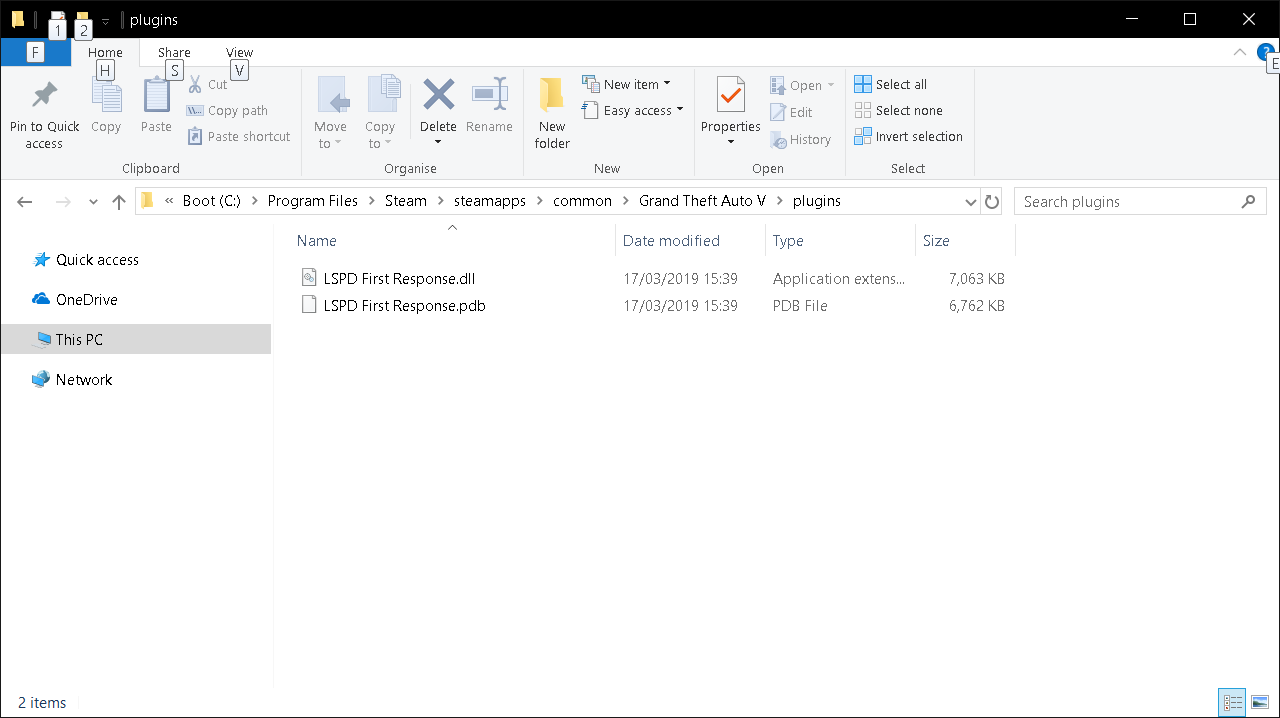The image size is (1280, 718).
Task: Switch to the Share tab
Action: click(174, 53)
